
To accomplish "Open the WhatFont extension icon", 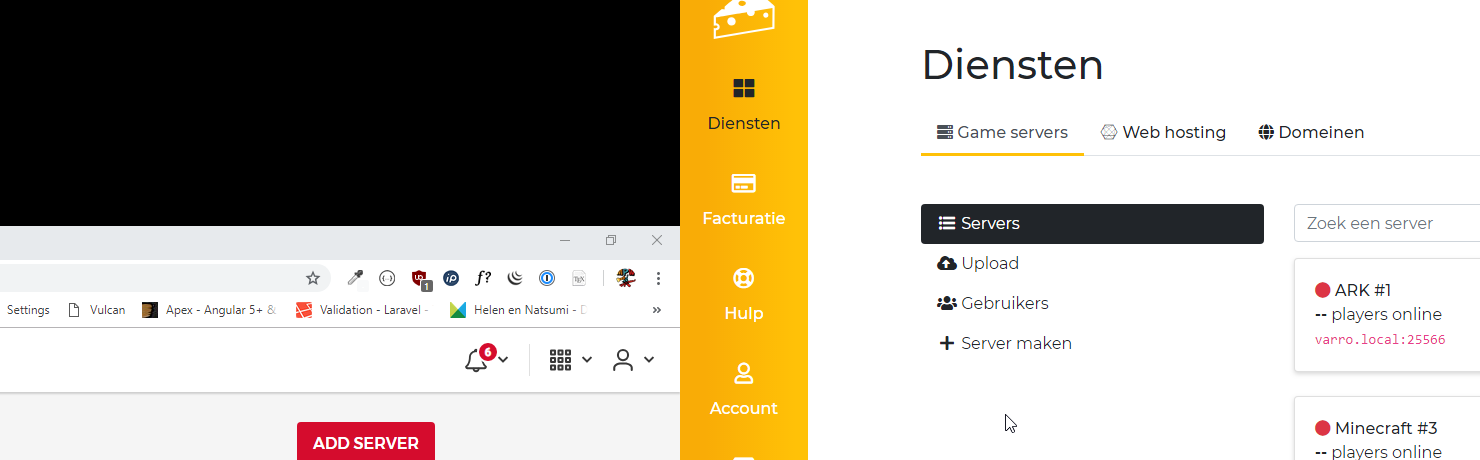I will 483,278.
